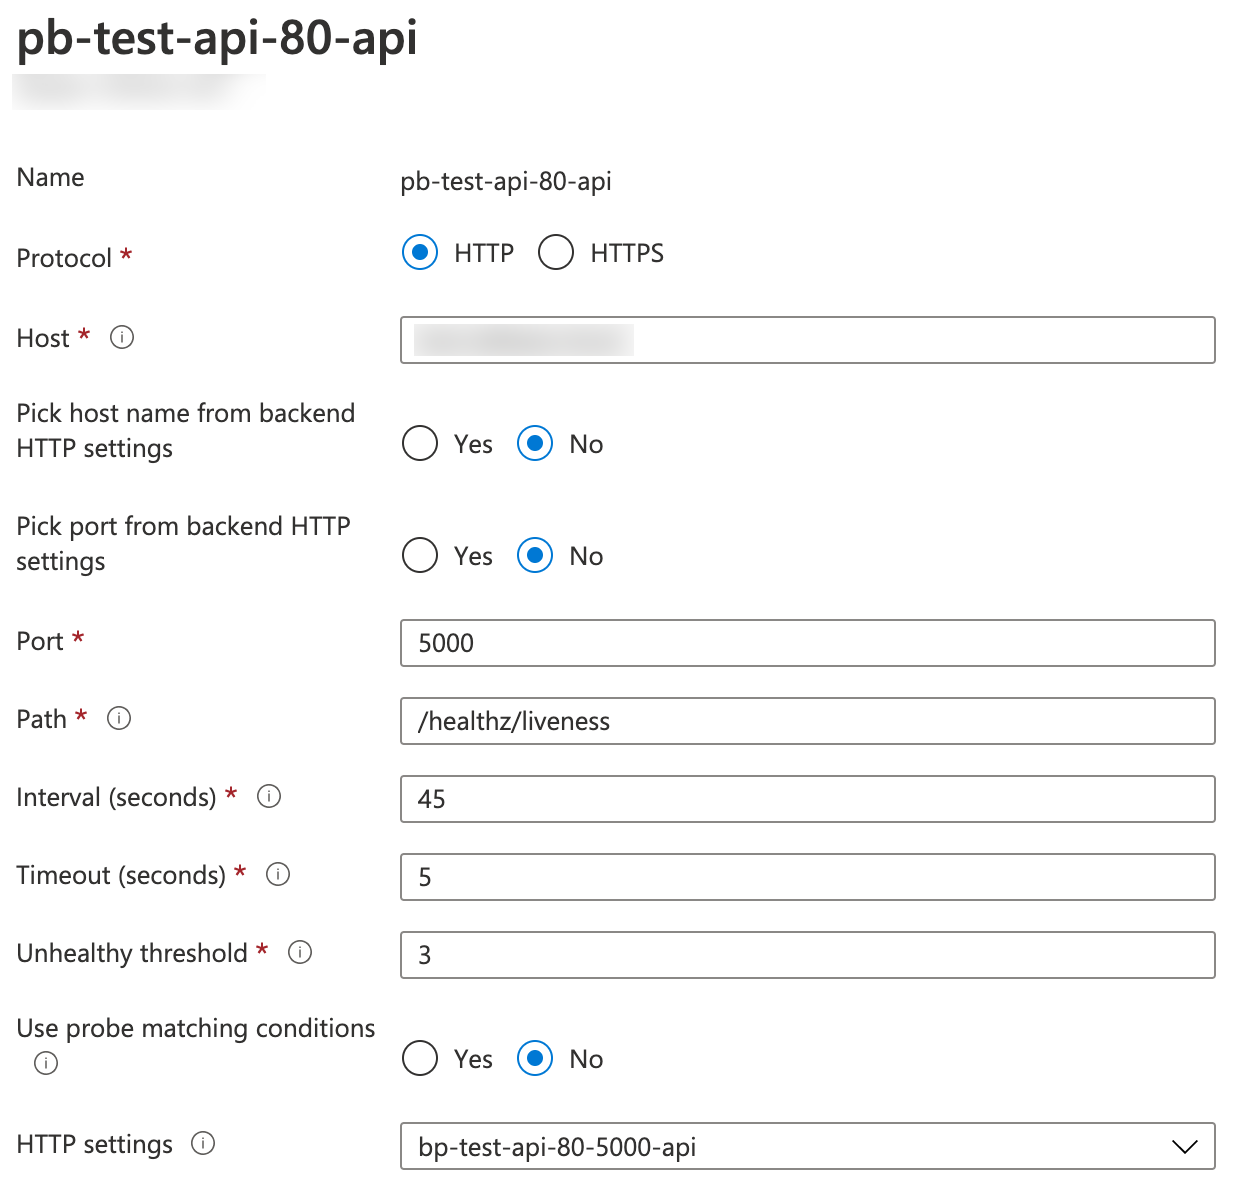This screenshot has width=1252, height=1190.
Task: Click the Port field showing 5000
Action: click(807, 643)
